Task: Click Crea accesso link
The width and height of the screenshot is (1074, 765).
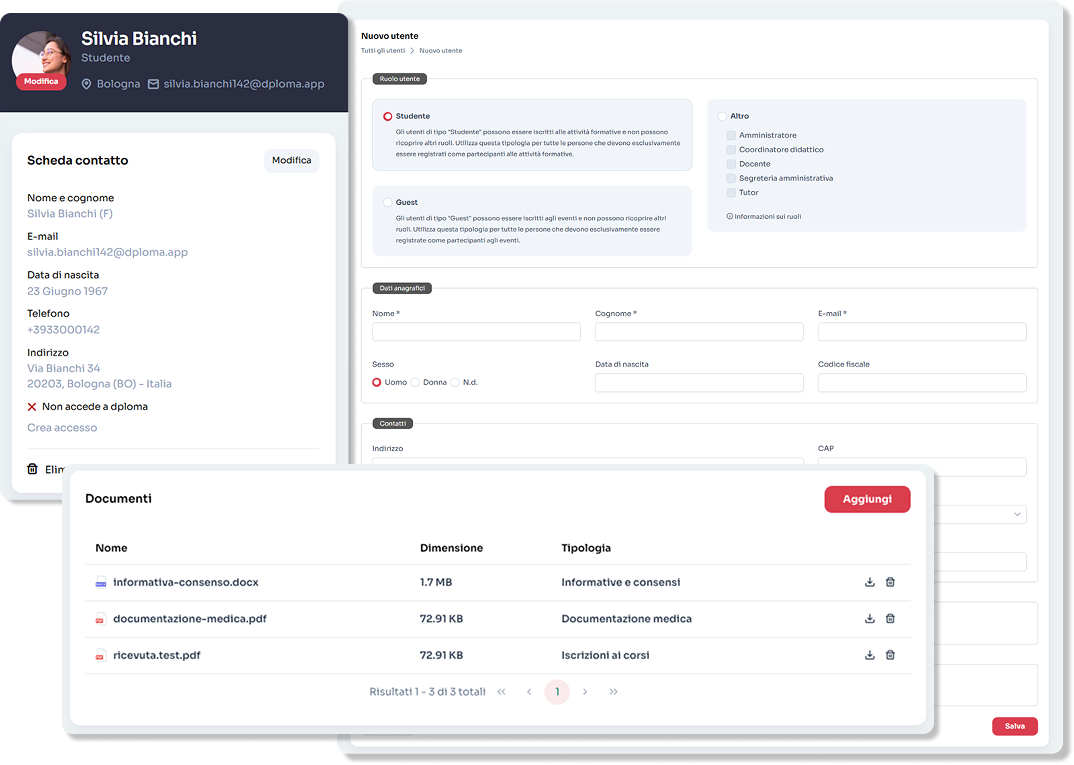Action: 62,427
